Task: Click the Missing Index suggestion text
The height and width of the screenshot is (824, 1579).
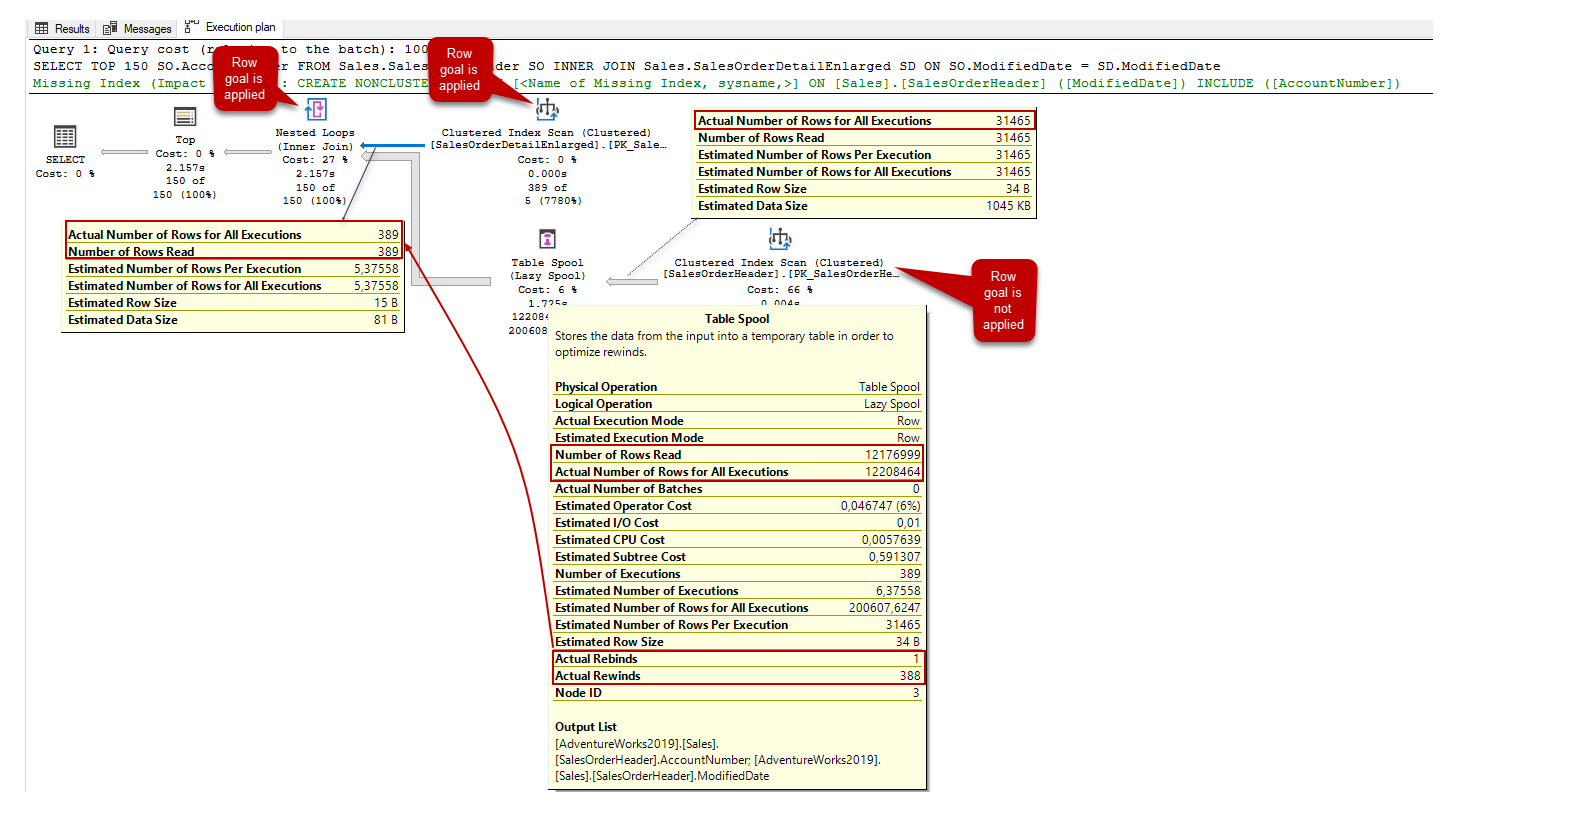Action: coord(716,84)
